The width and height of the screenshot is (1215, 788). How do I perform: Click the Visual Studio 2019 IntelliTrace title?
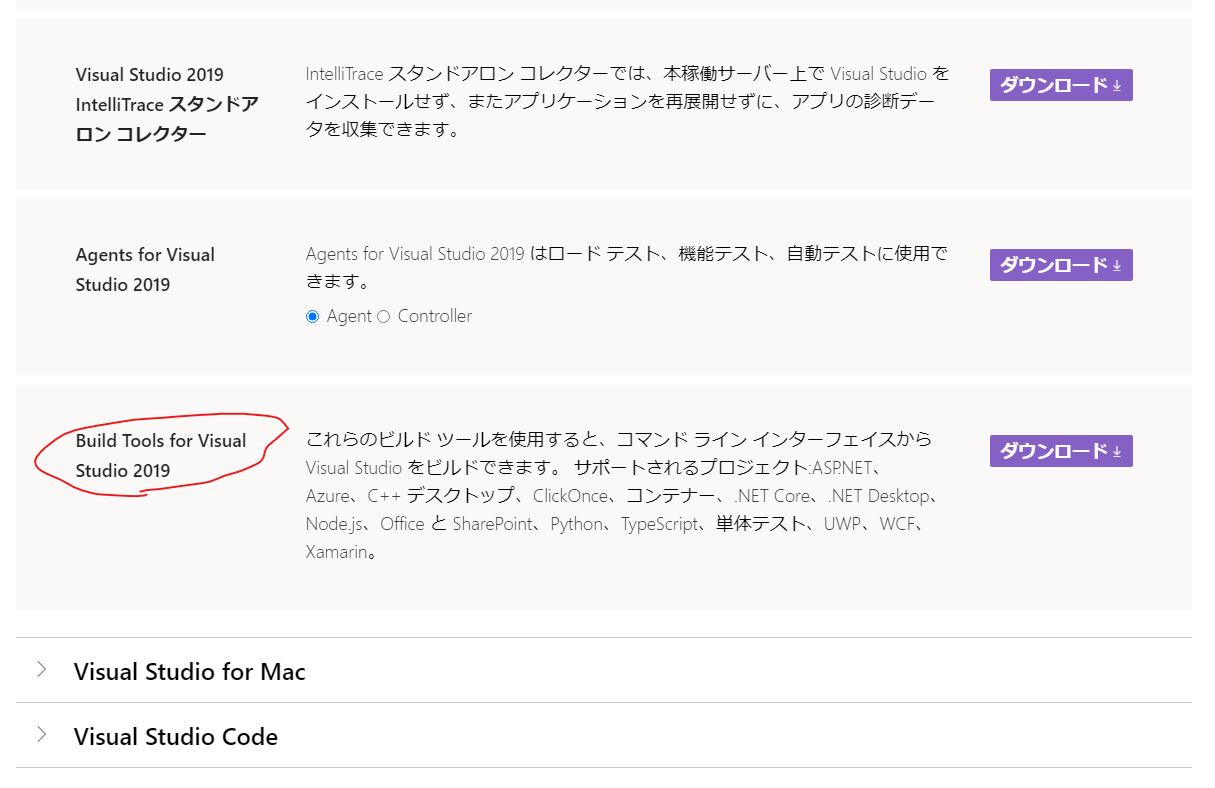click(x=168, y=104)
